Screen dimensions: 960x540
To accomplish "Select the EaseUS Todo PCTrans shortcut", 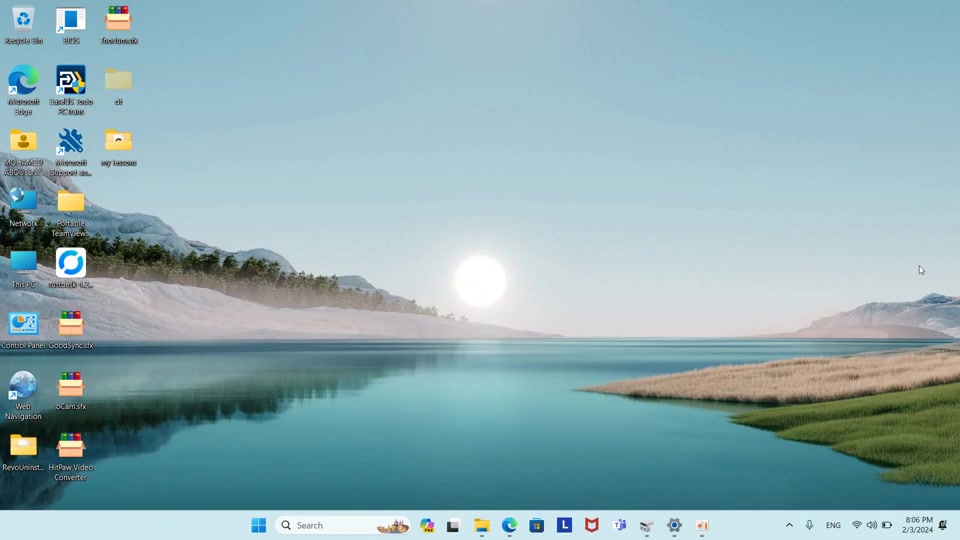I will [71, 90].
